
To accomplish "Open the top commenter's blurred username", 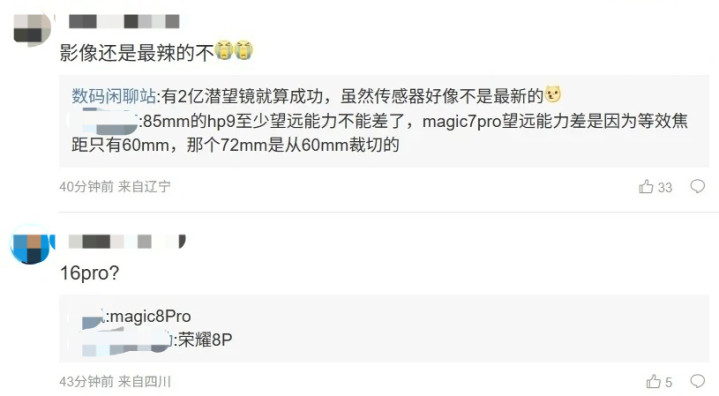I will 124,21.
